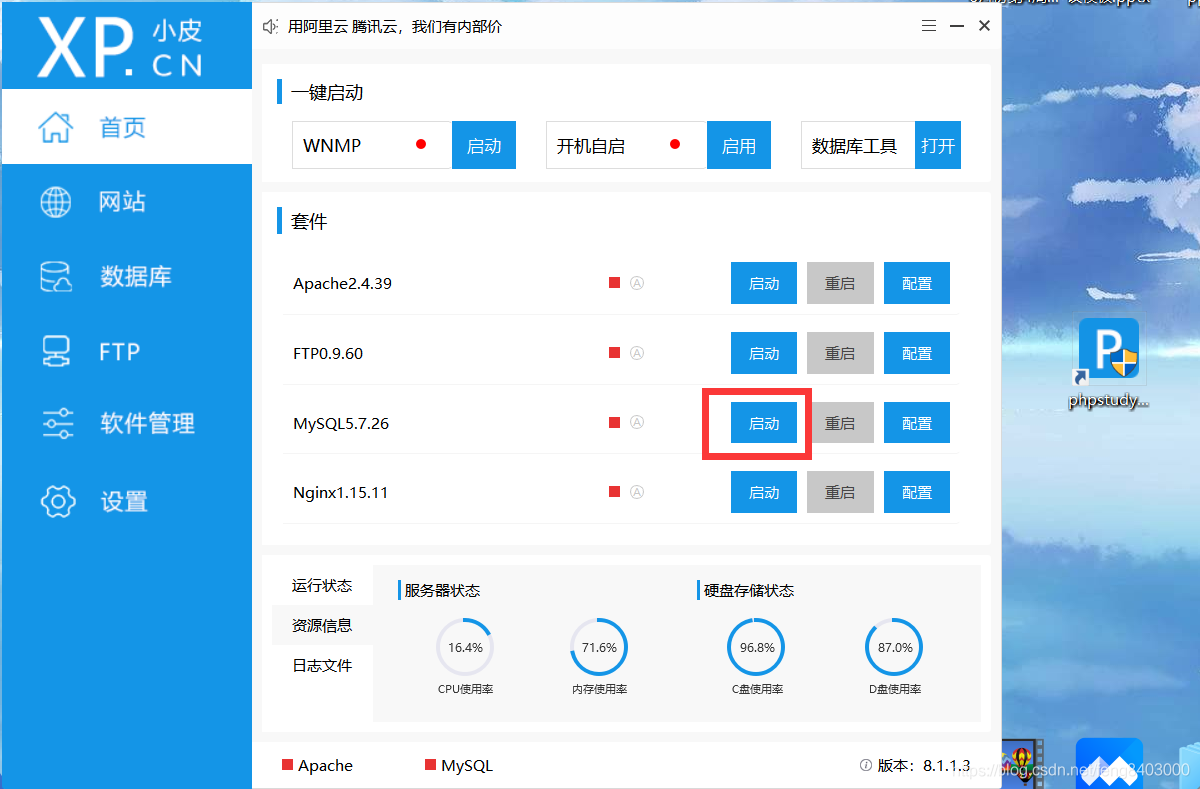Open 软件管理 software management section
The width and height of the screenshot is (1200, 789).
[x=126, y=424]
